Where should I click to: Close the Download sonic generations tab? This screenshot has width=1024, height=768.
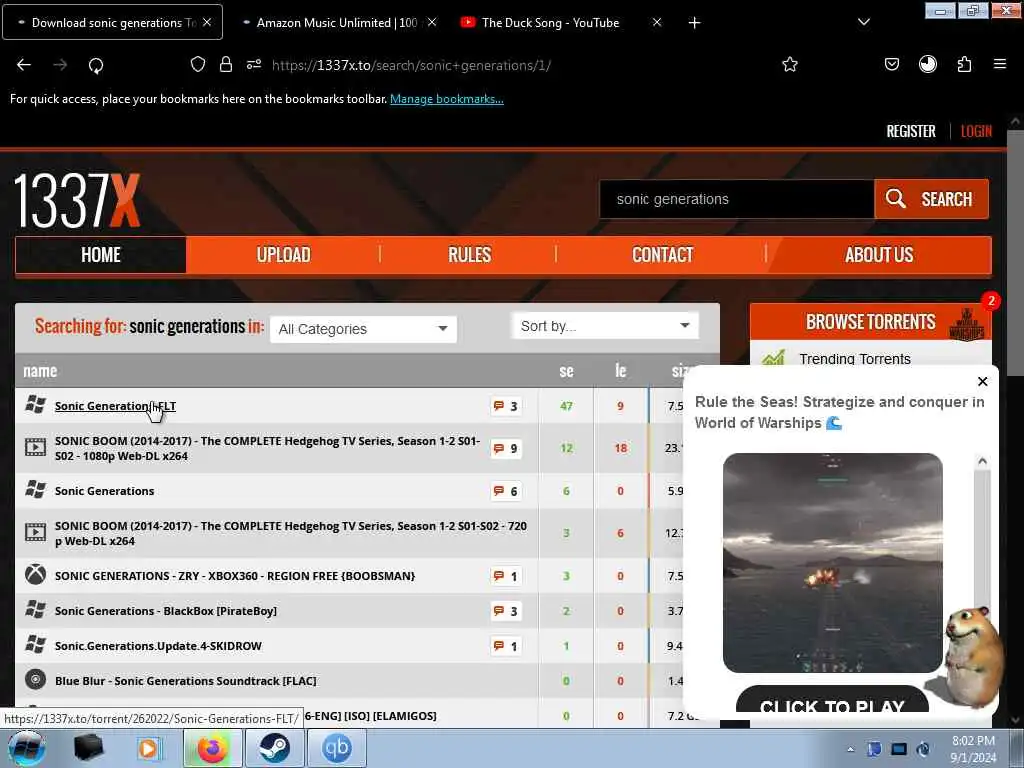(206, 22)
